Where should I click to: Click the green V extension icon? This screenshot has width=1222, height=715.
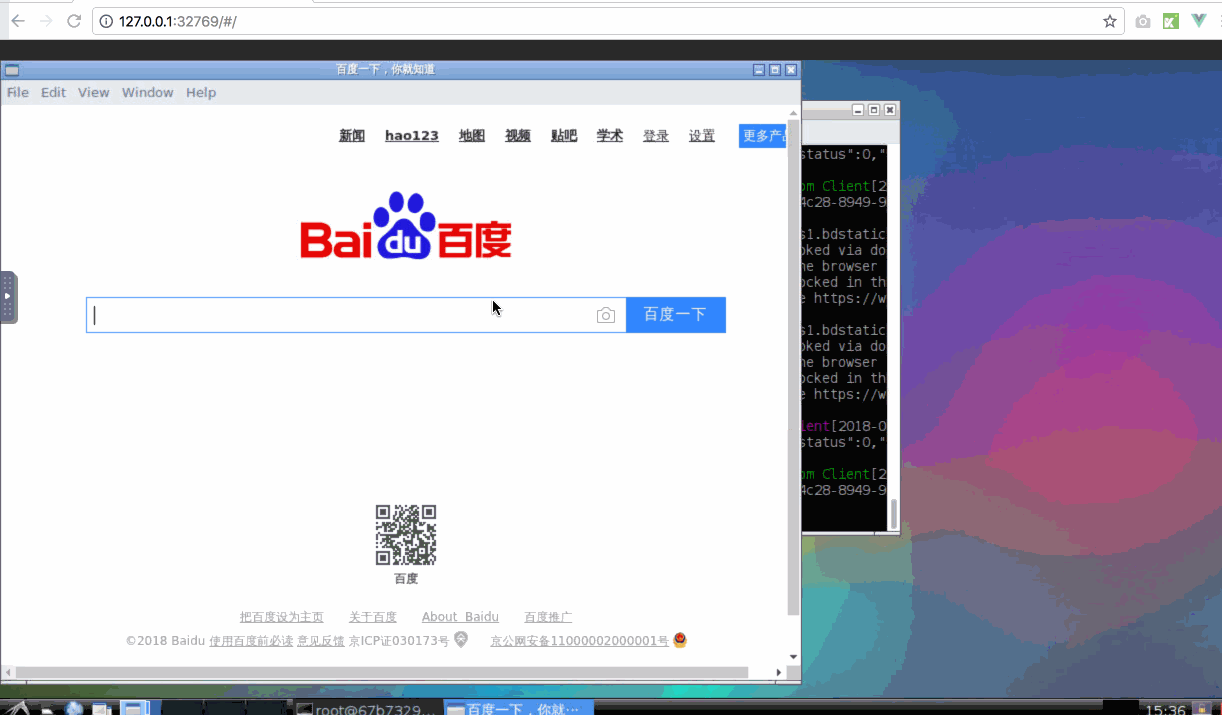1199,21
